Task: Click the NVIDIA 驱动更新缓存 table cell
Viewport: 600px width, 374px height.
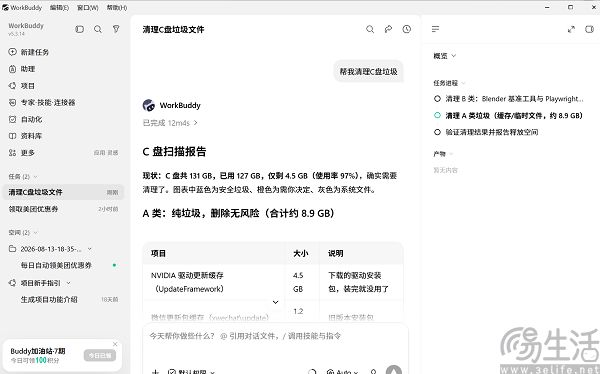Action: (214, 282)
